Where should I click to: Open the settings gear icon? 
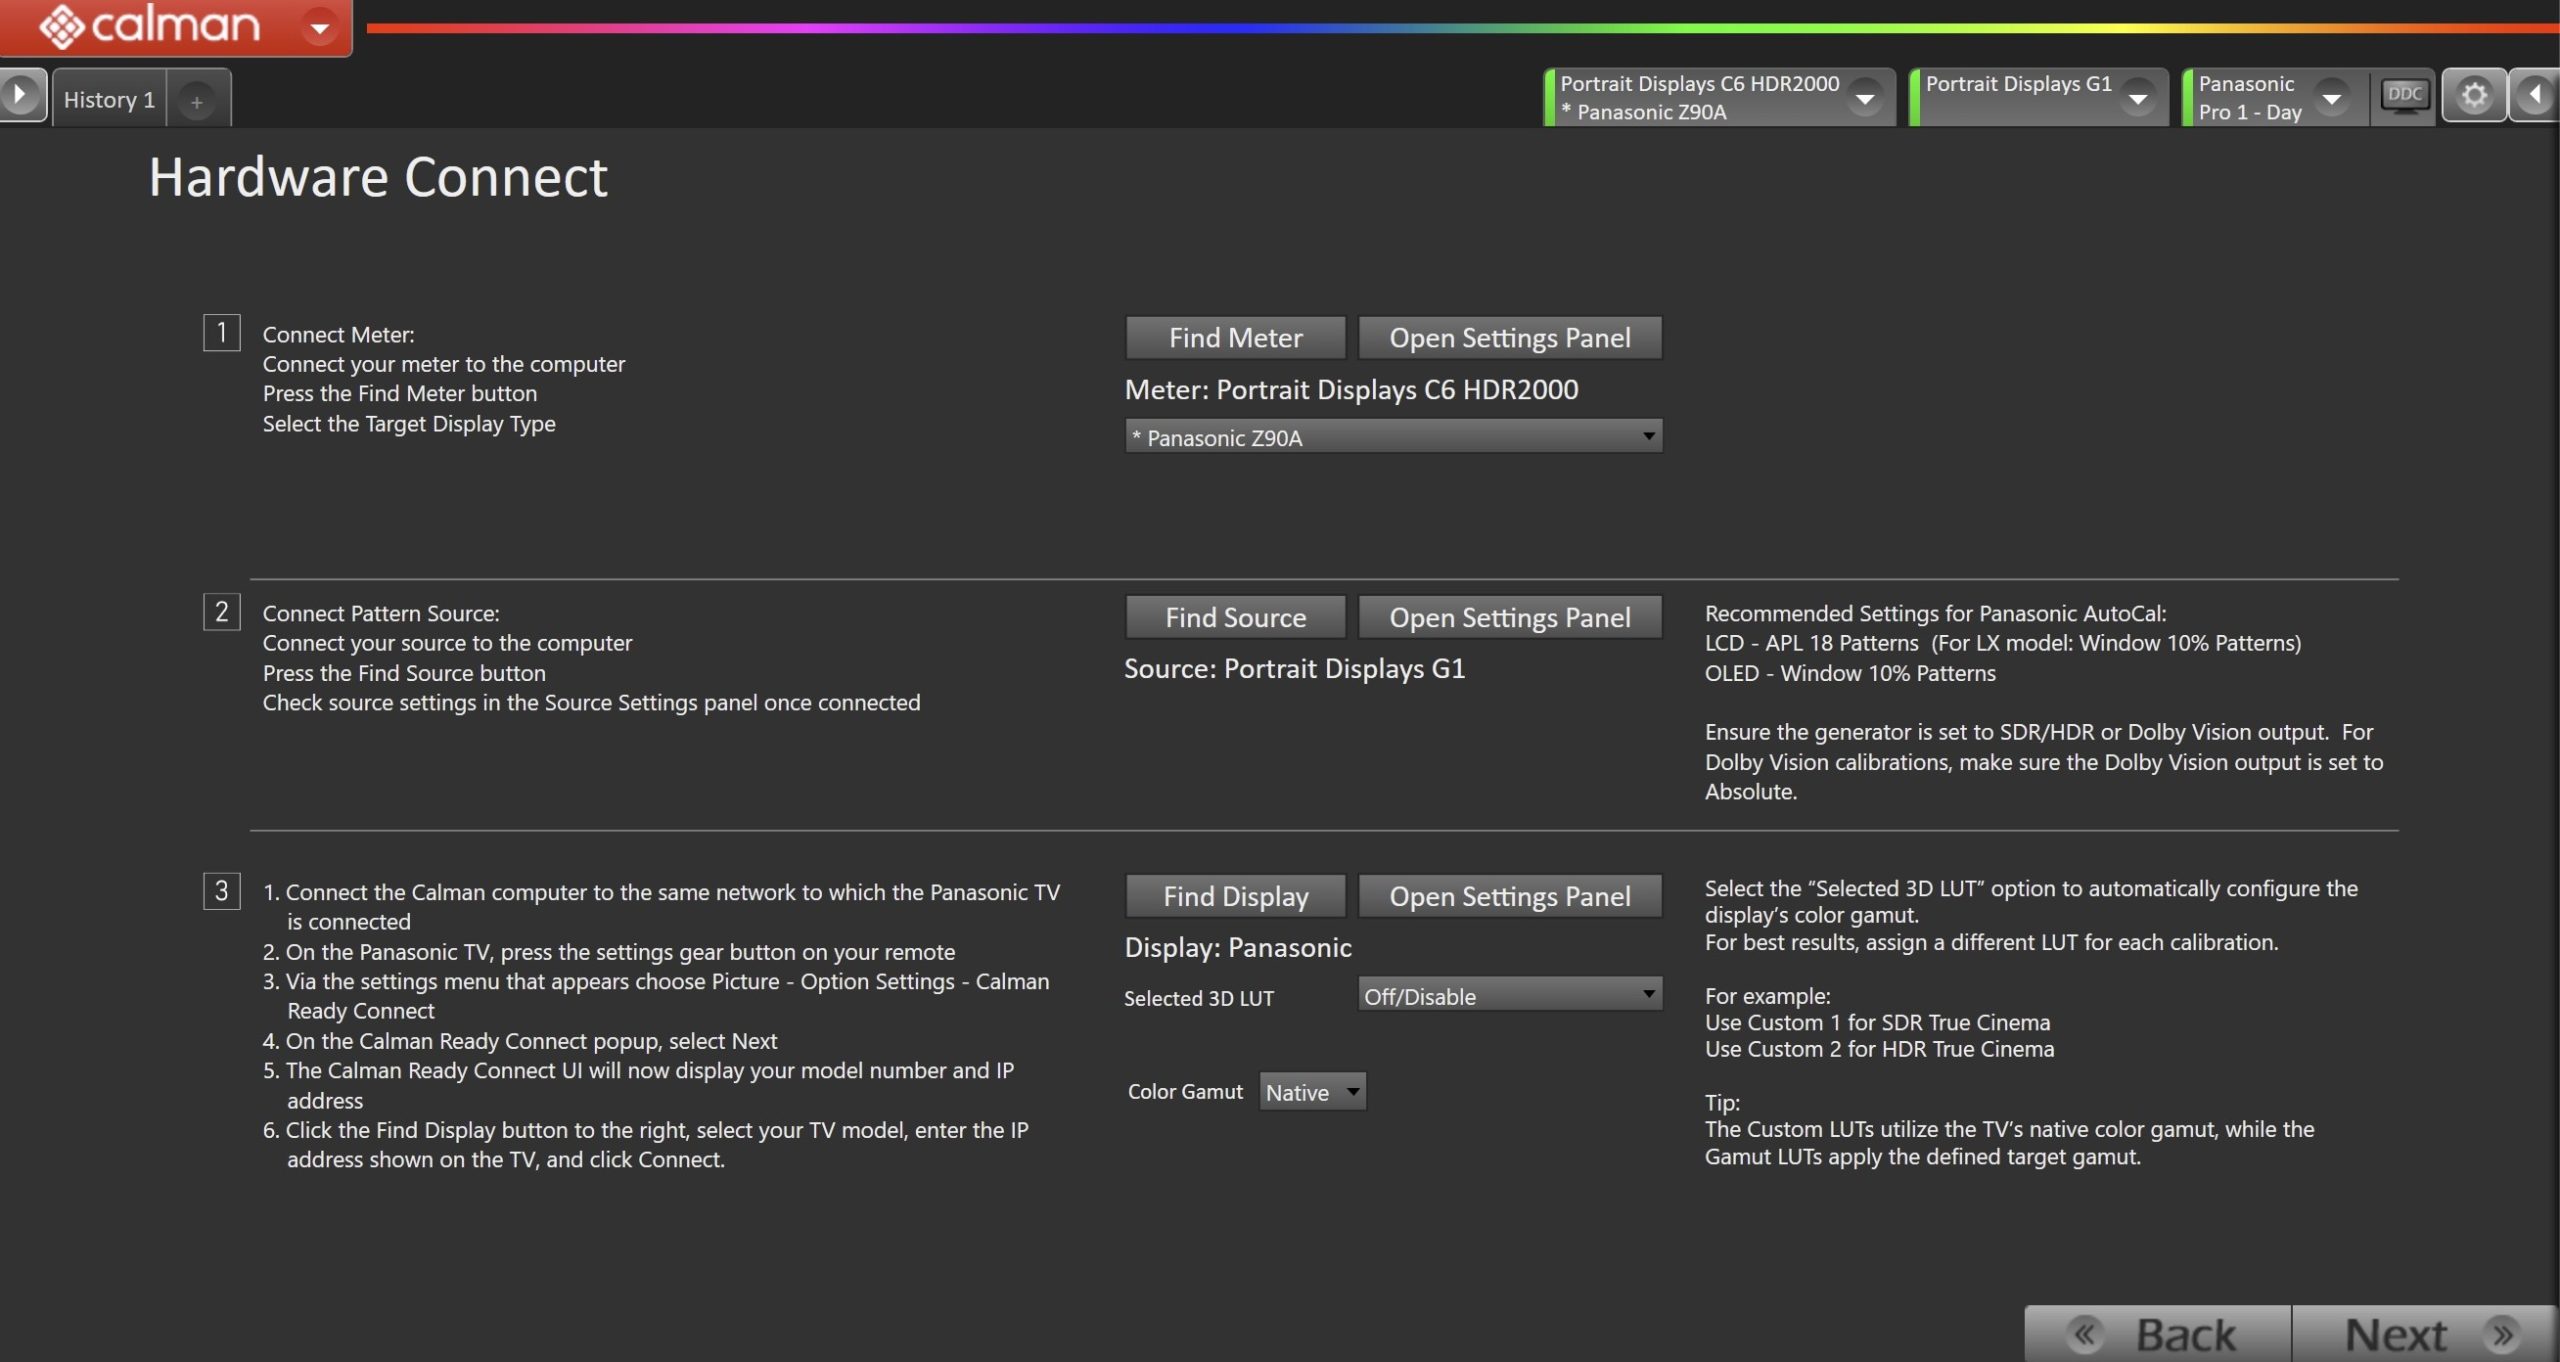[x=2474, y=96]
